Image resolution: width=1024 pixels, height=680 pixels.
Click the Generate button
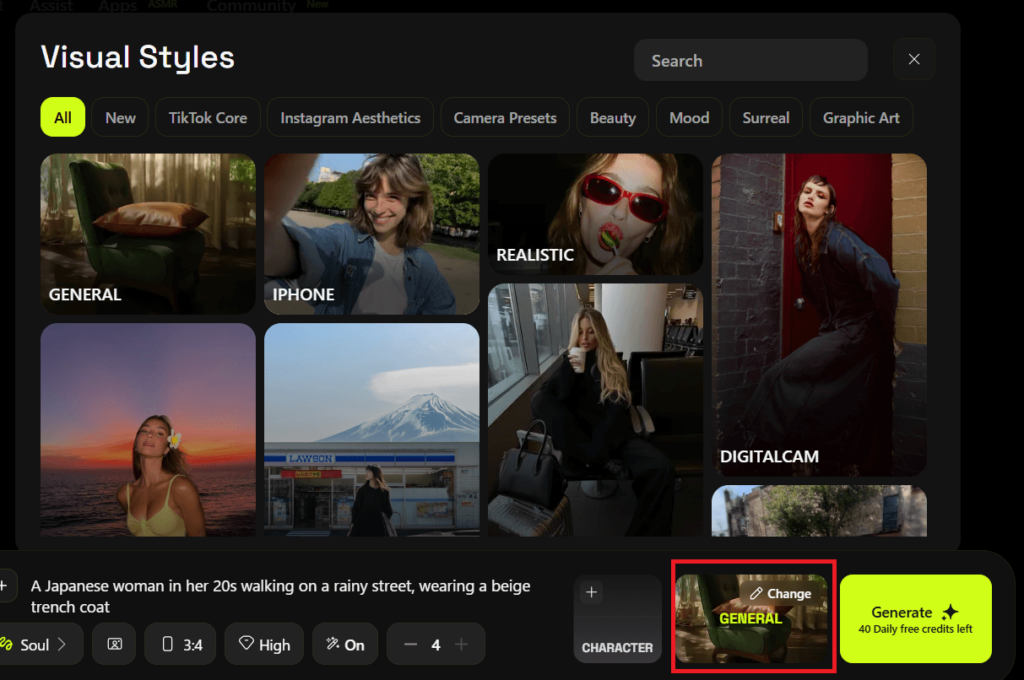(916, 619)
